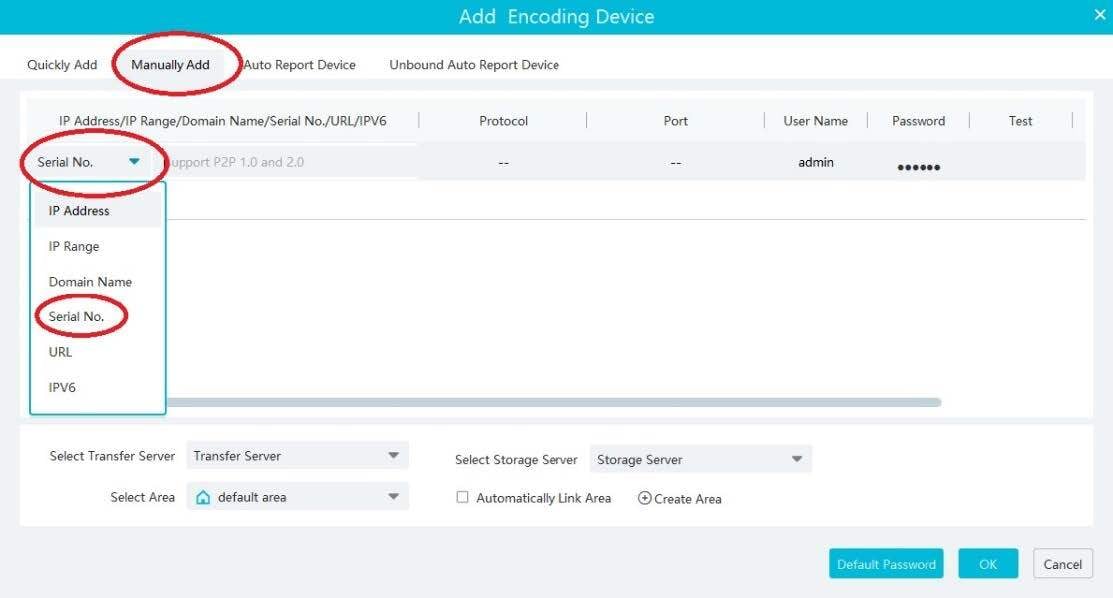Click the plus icon beside Create Area
This screenshot has width=1113, height=598.
pyautogui.click(x=645, y=498)
